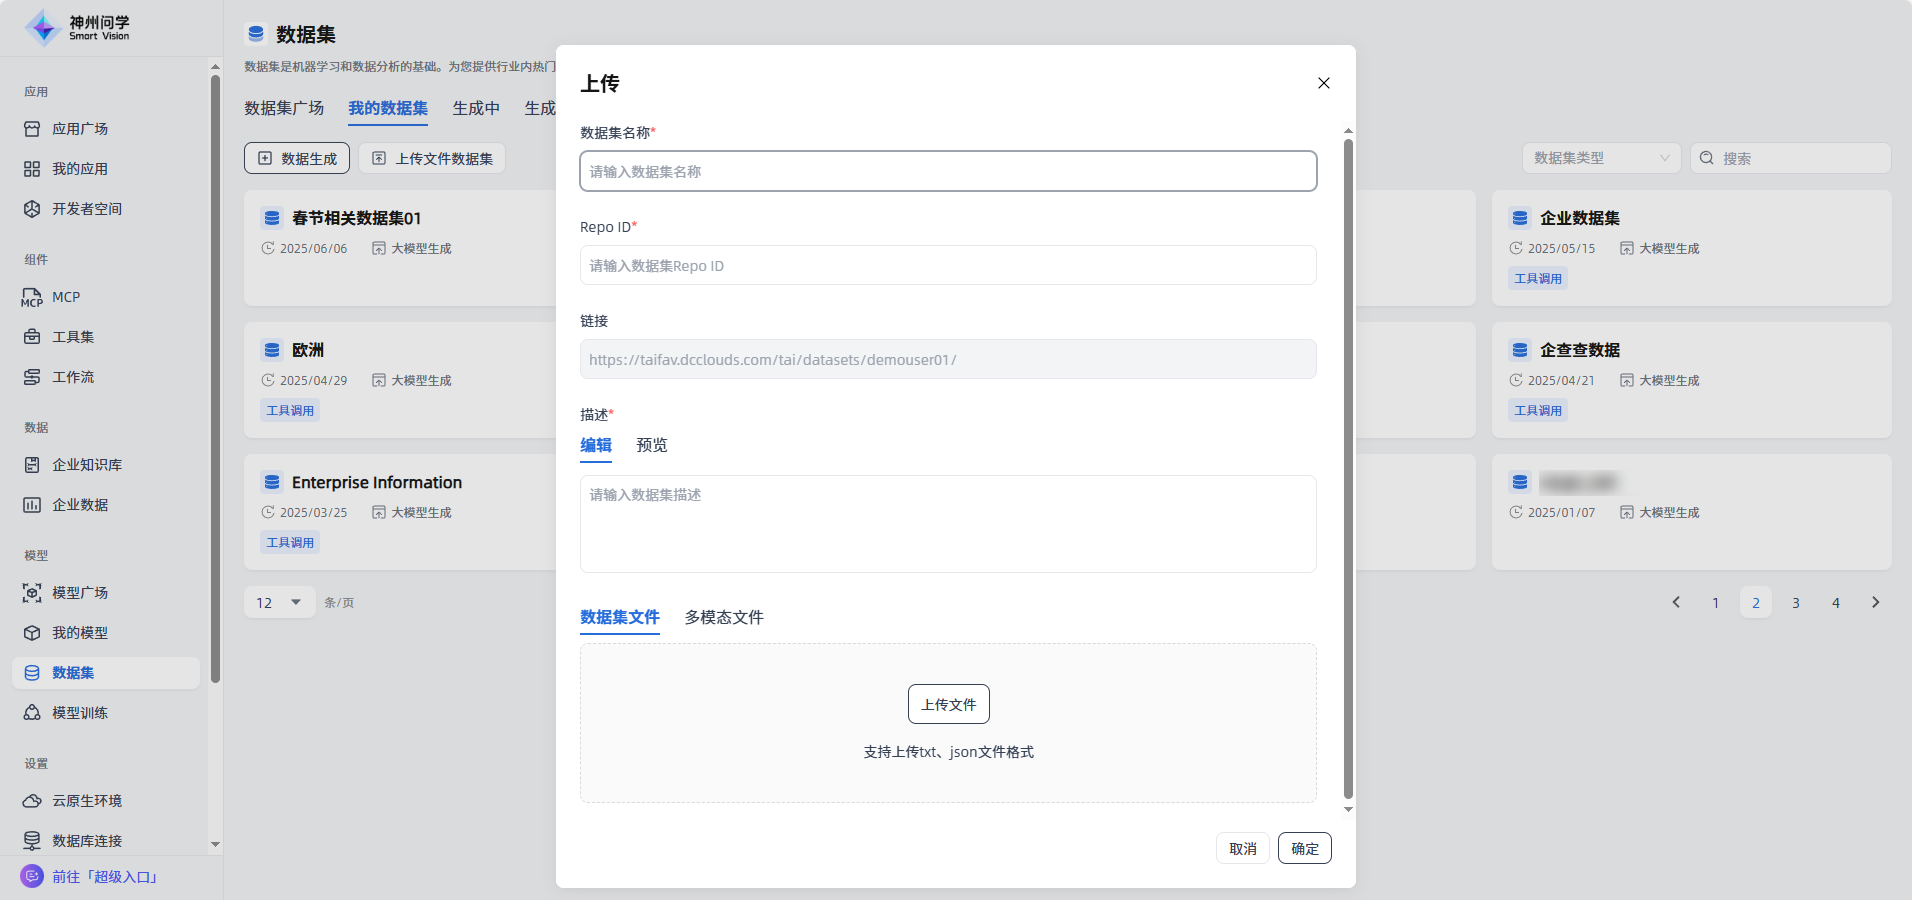
Task: Click the dialog's vertical scrollbar
Action: 1348,468
